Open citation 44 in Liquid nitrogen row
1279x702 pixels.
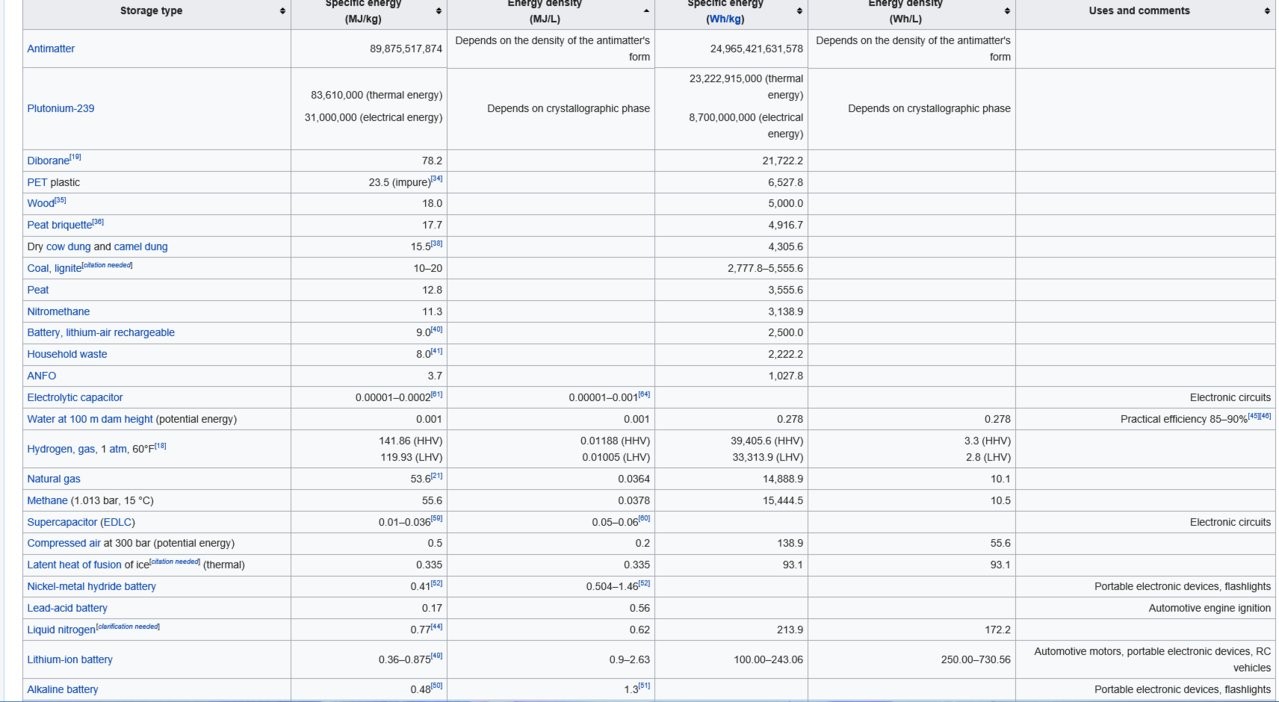pos(436,626)
